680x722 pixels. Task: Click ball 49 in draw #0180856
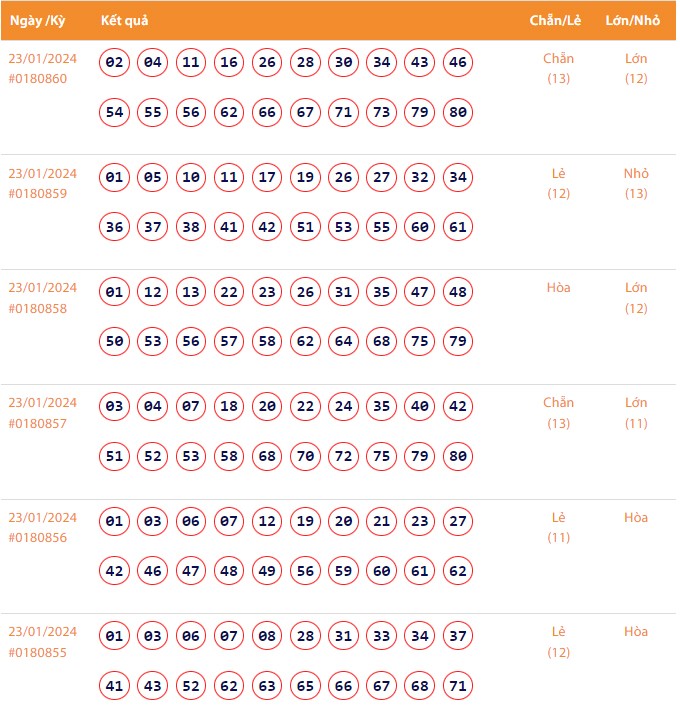267,571
